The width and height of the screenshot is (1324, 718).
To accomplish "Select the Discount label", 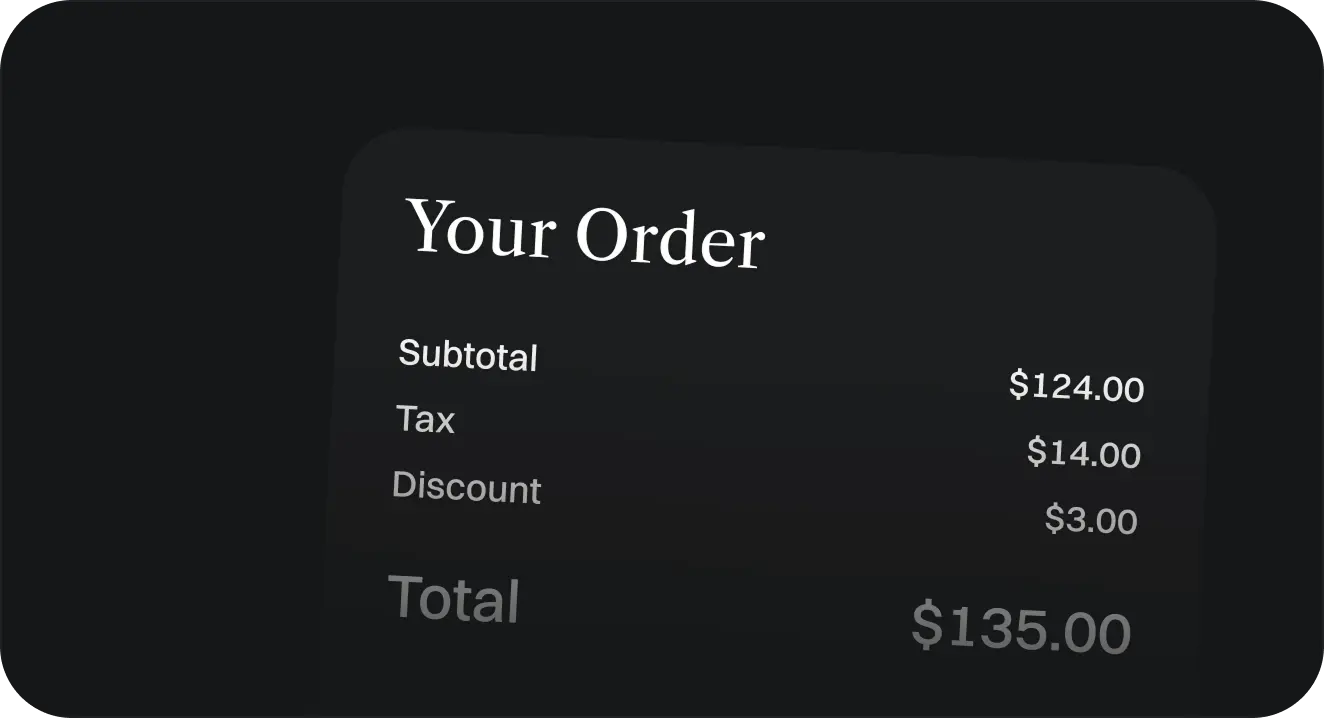I will (466, 487).
